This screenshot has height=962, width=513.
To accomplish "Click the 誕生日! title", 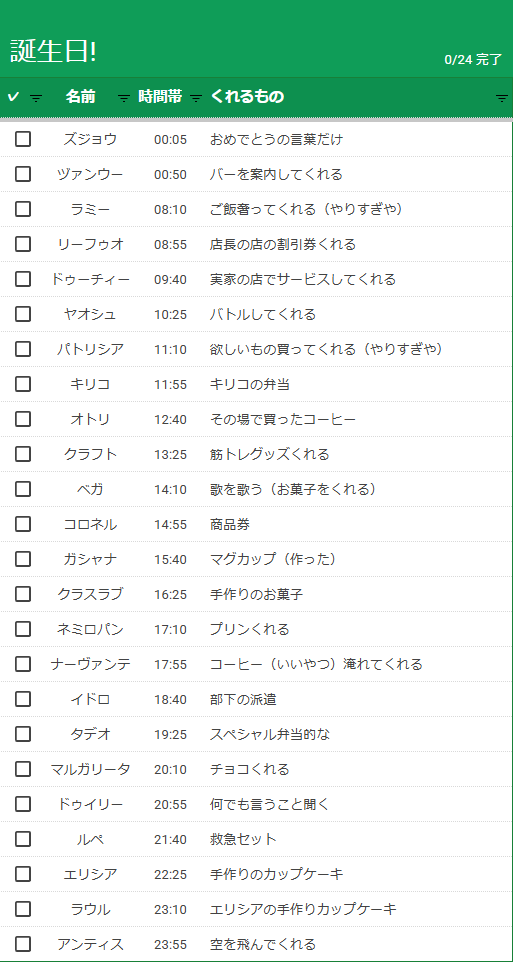I will 53,52.
